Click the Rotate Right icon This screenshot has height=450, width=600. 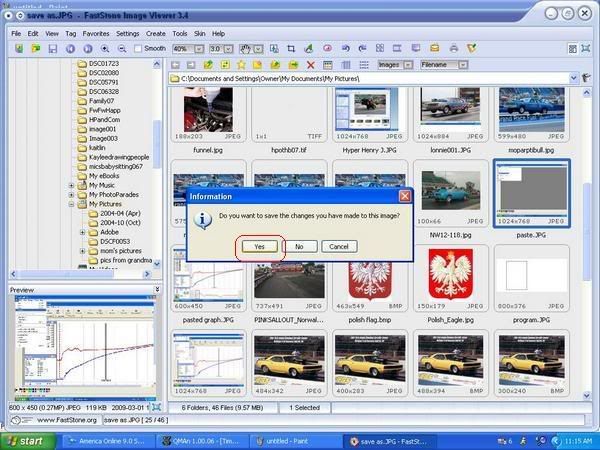point(362,49)
